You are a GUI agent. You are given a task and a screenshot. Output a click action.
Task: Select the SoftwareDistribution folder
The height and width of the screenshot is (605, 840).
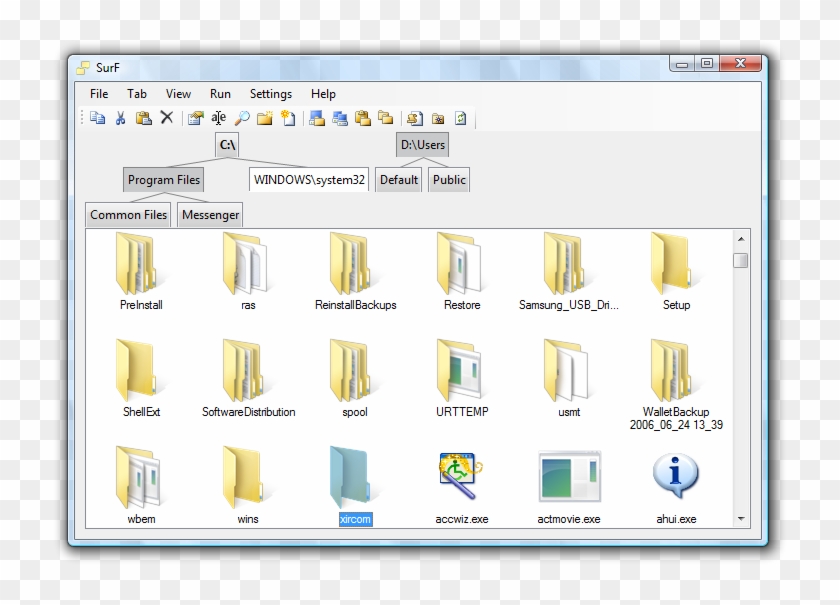pos(248,379)
